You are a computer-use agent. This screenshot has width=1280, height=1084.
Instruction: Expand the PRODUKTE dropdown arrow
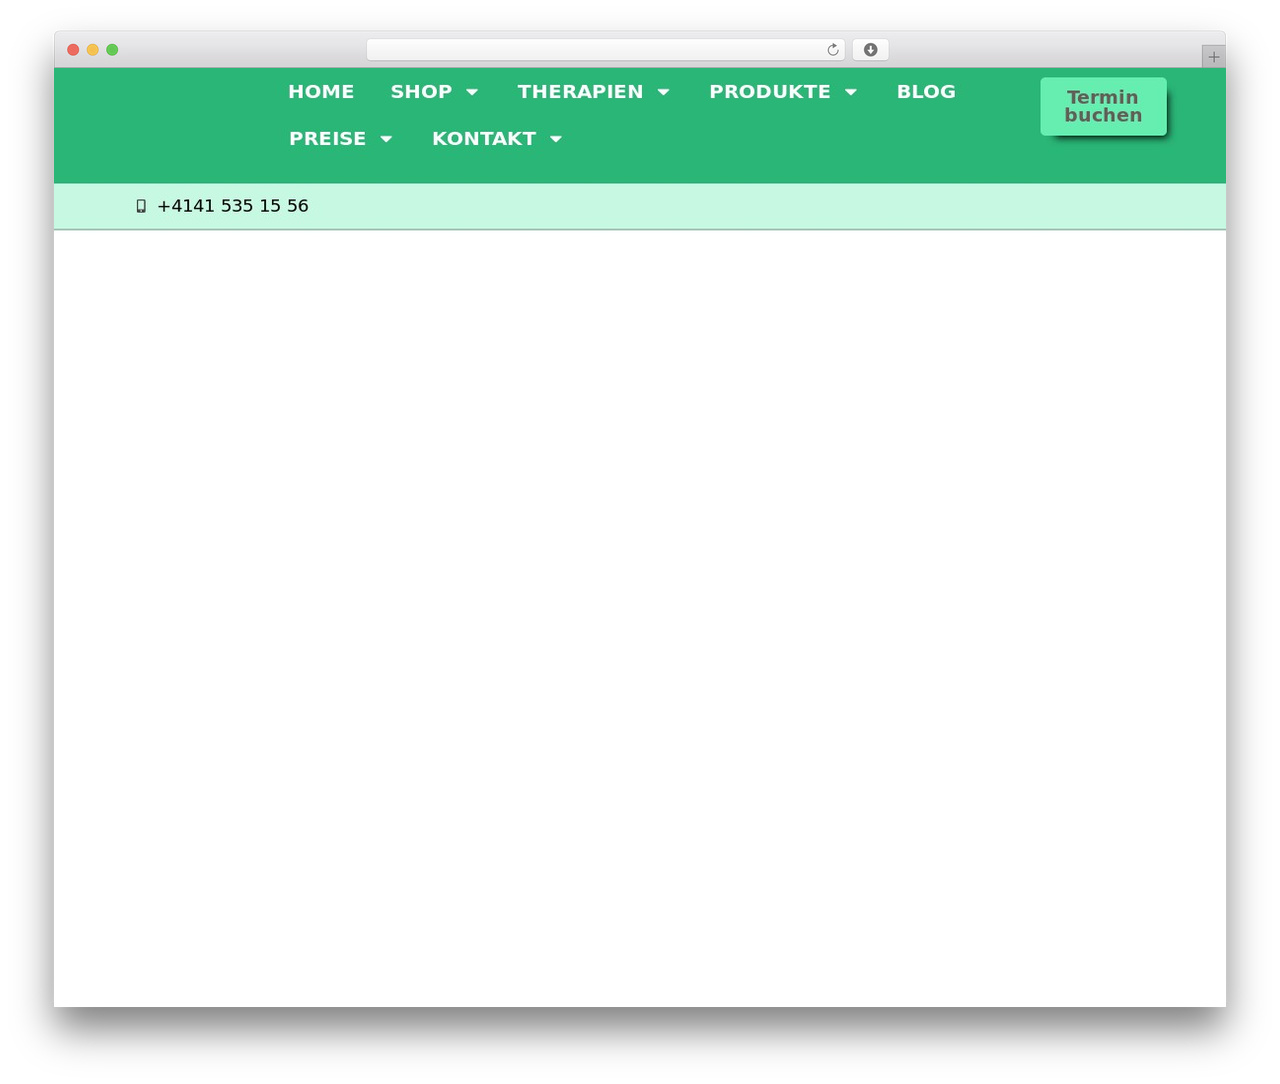point(851,92)
